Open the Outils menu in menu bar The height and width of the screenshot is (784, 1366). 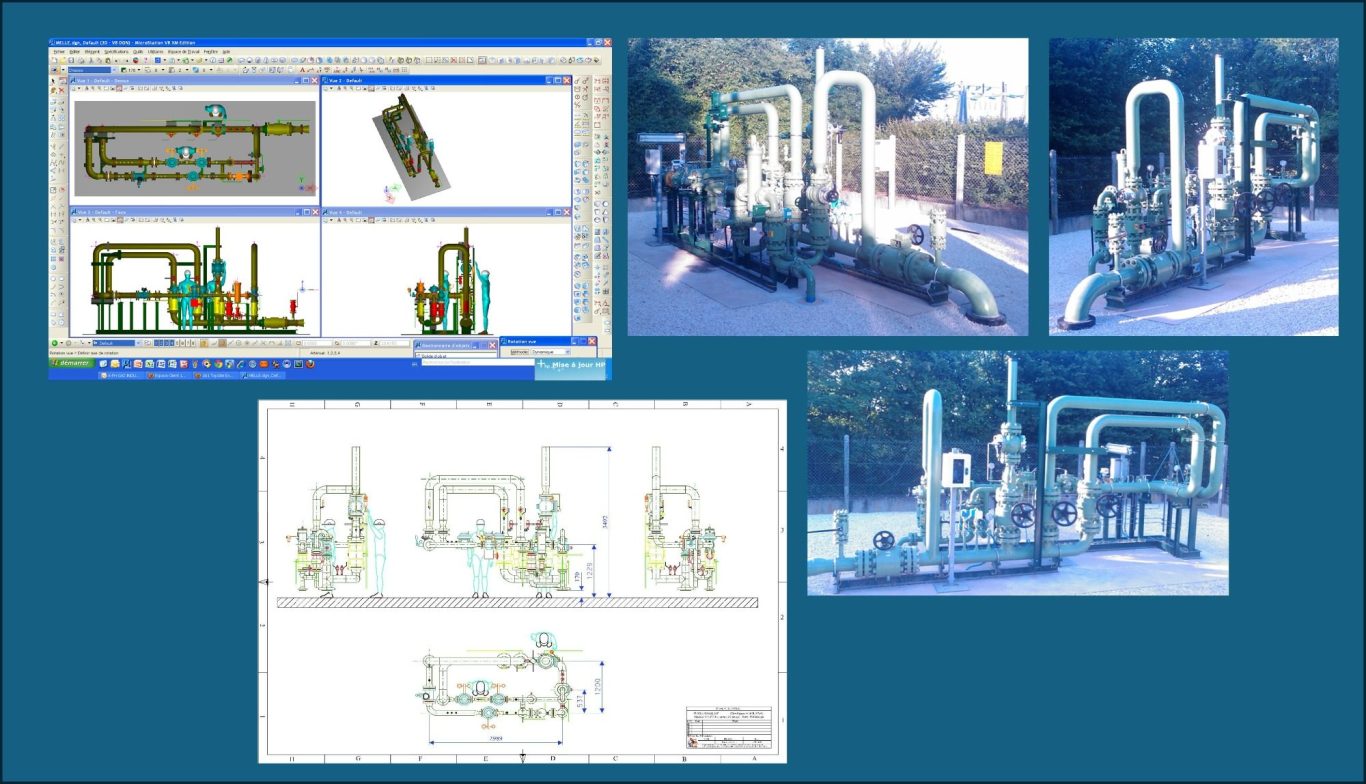coord(138,51)
